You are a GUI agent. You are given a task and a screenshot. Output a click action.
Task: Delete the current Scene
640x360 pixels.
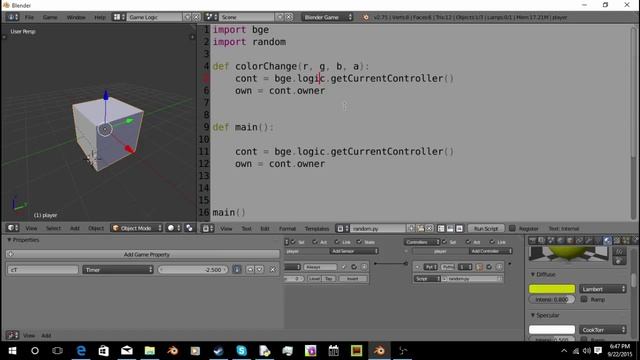(x=289, y=17)
